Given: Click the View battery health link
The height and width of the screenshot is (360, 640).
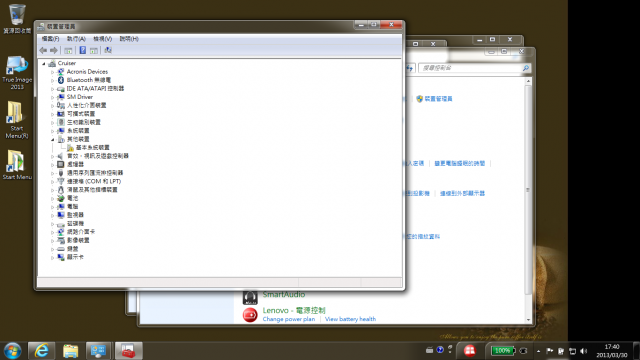Looking at the screenshot, I should [x=350, y=319].
